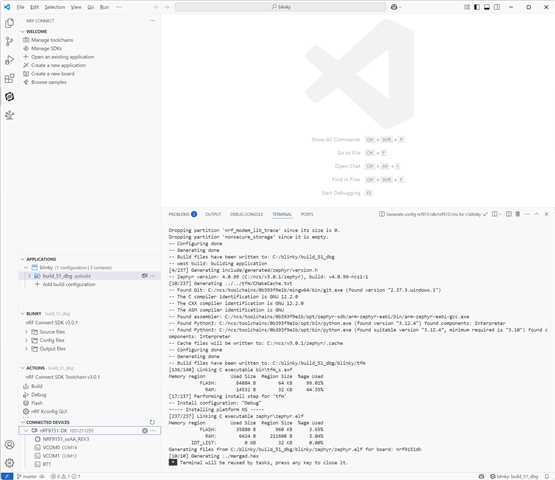This screenshot has height=480, width=555.
Task: Open the Go menu
Action: [91, 7]
